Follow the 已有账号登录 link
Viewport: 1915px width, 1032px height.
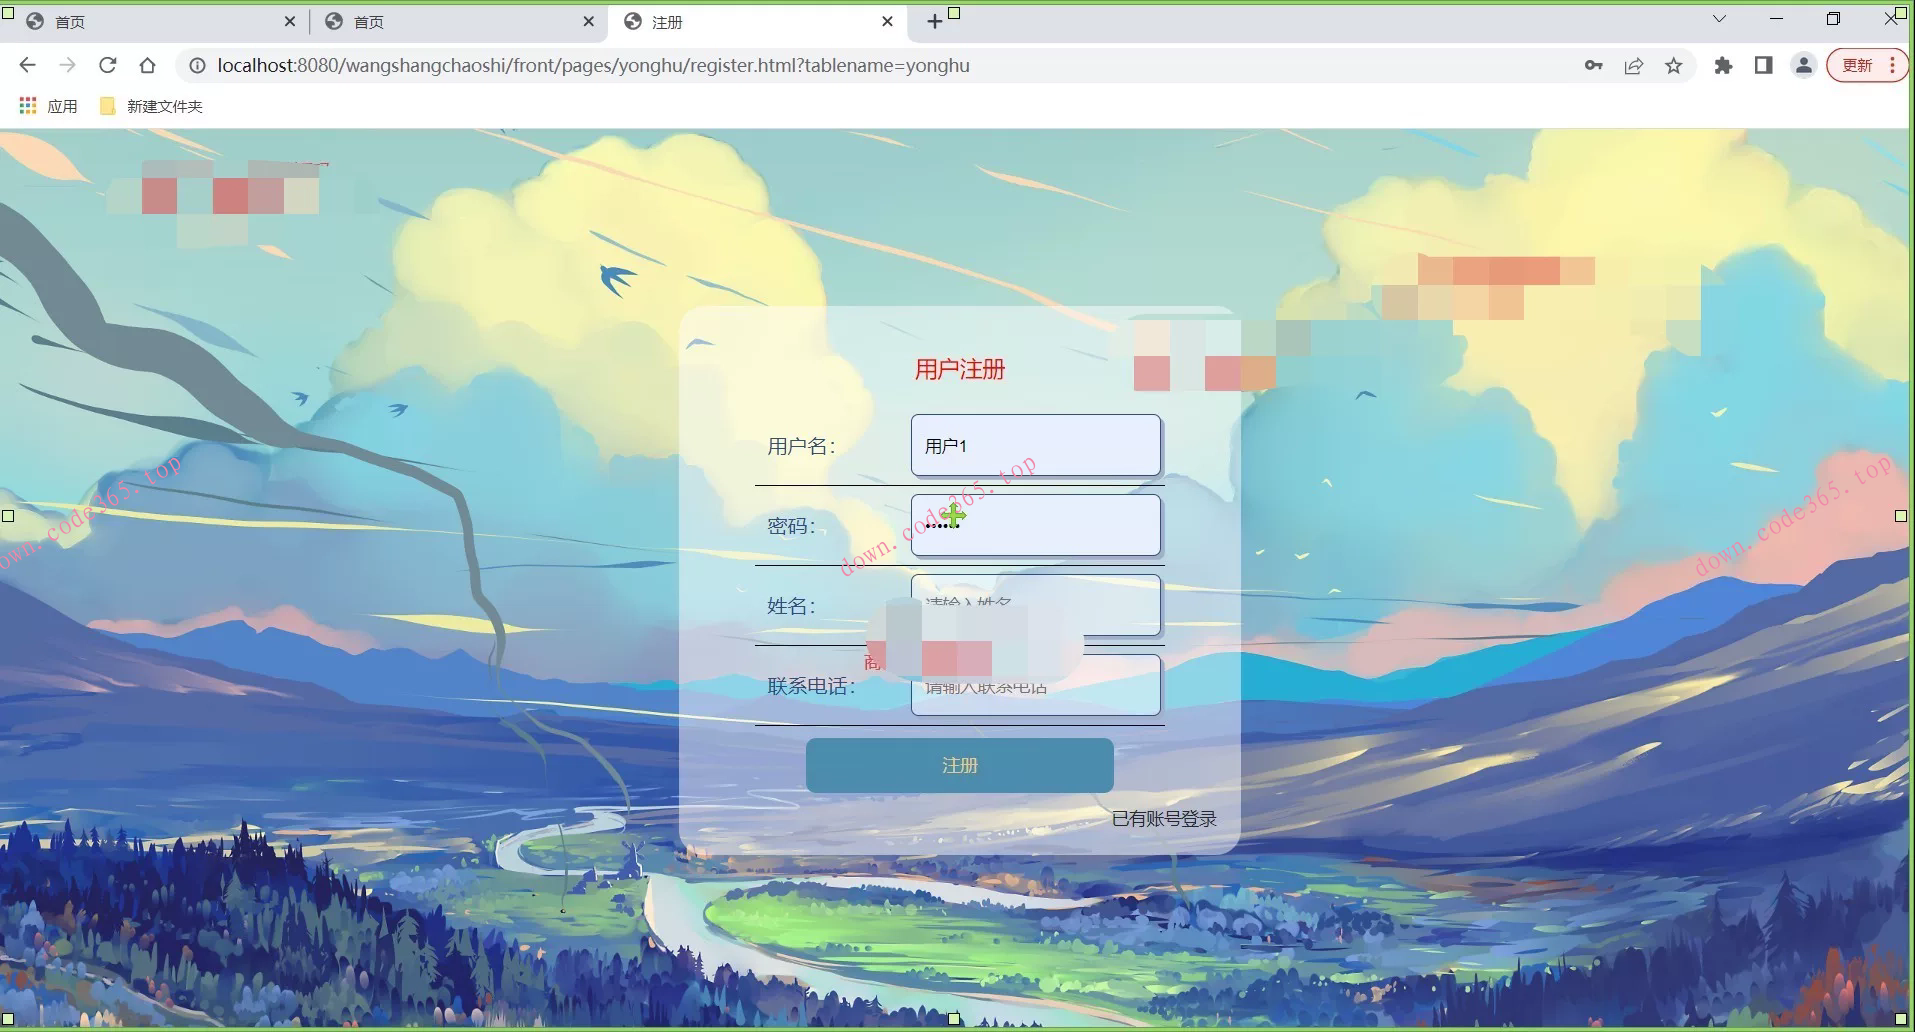click(1164, 819)
